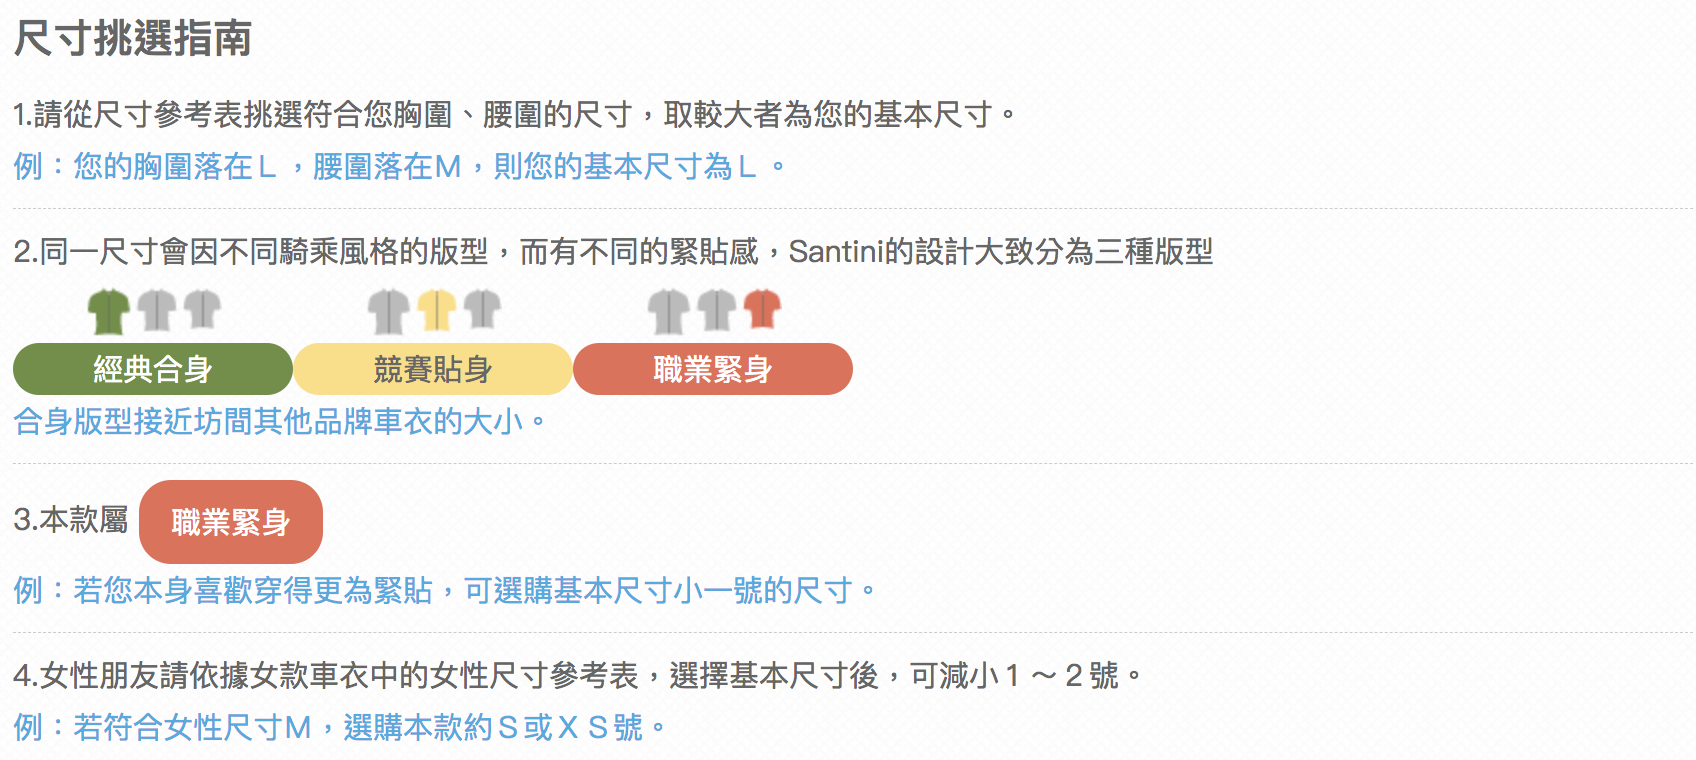Click the first gray jersey above 職業緊身 pill

pos(669,311)
